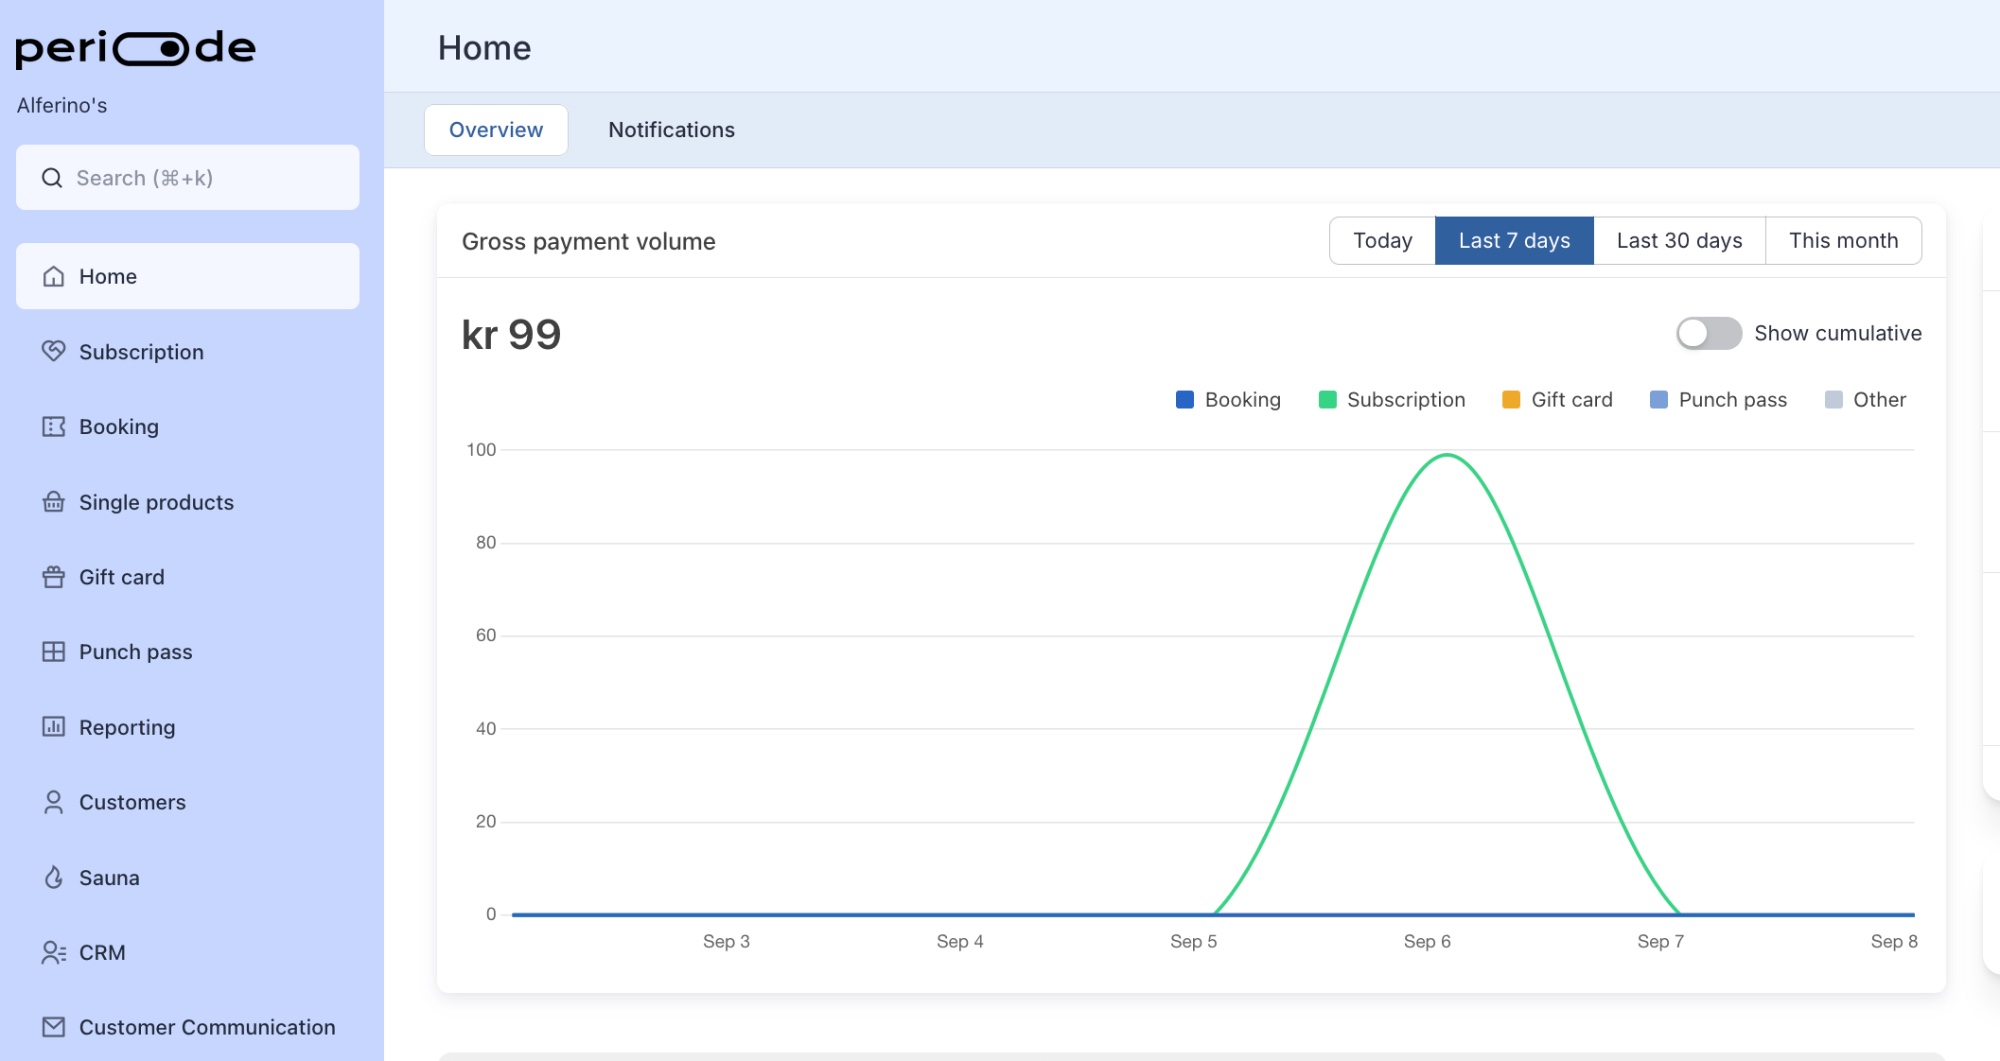Toggle Other series legend swatch
The image size is (2000, 1061).
tap(1834, 400)
